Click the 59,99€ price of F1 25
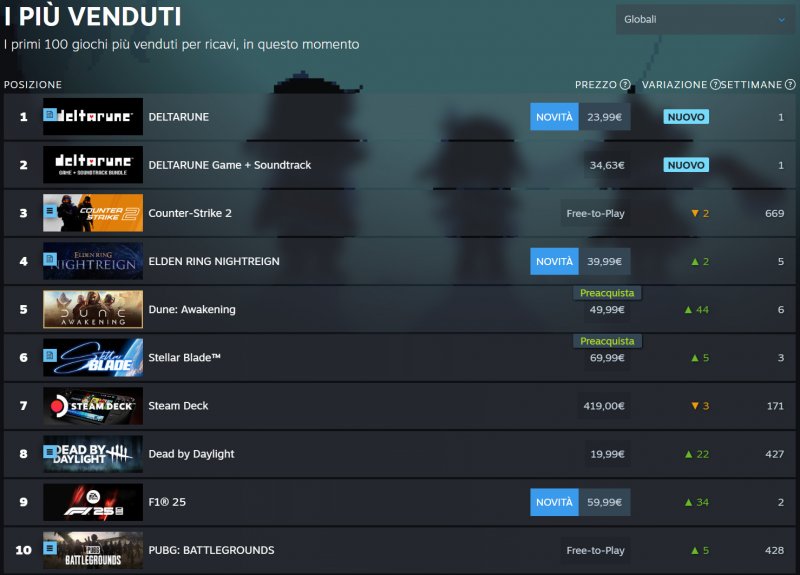800x575 pixels. [605, 502]
